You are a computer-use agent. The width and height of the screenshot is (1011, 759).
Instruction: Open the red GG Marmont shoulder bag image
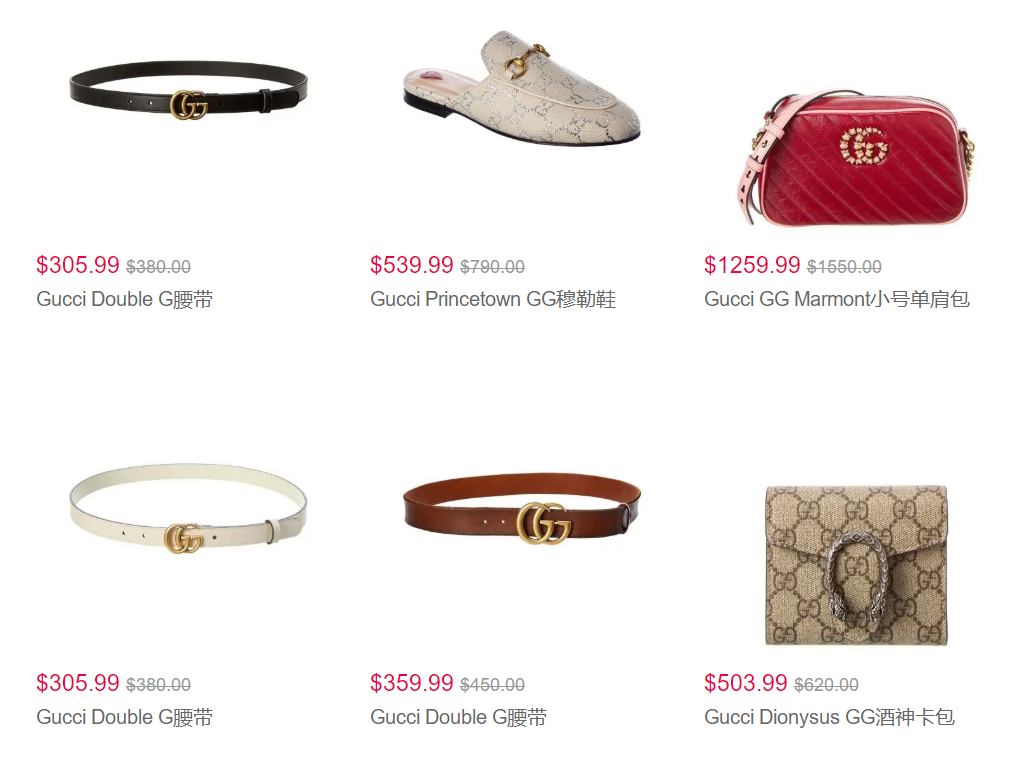click(856, 158)
